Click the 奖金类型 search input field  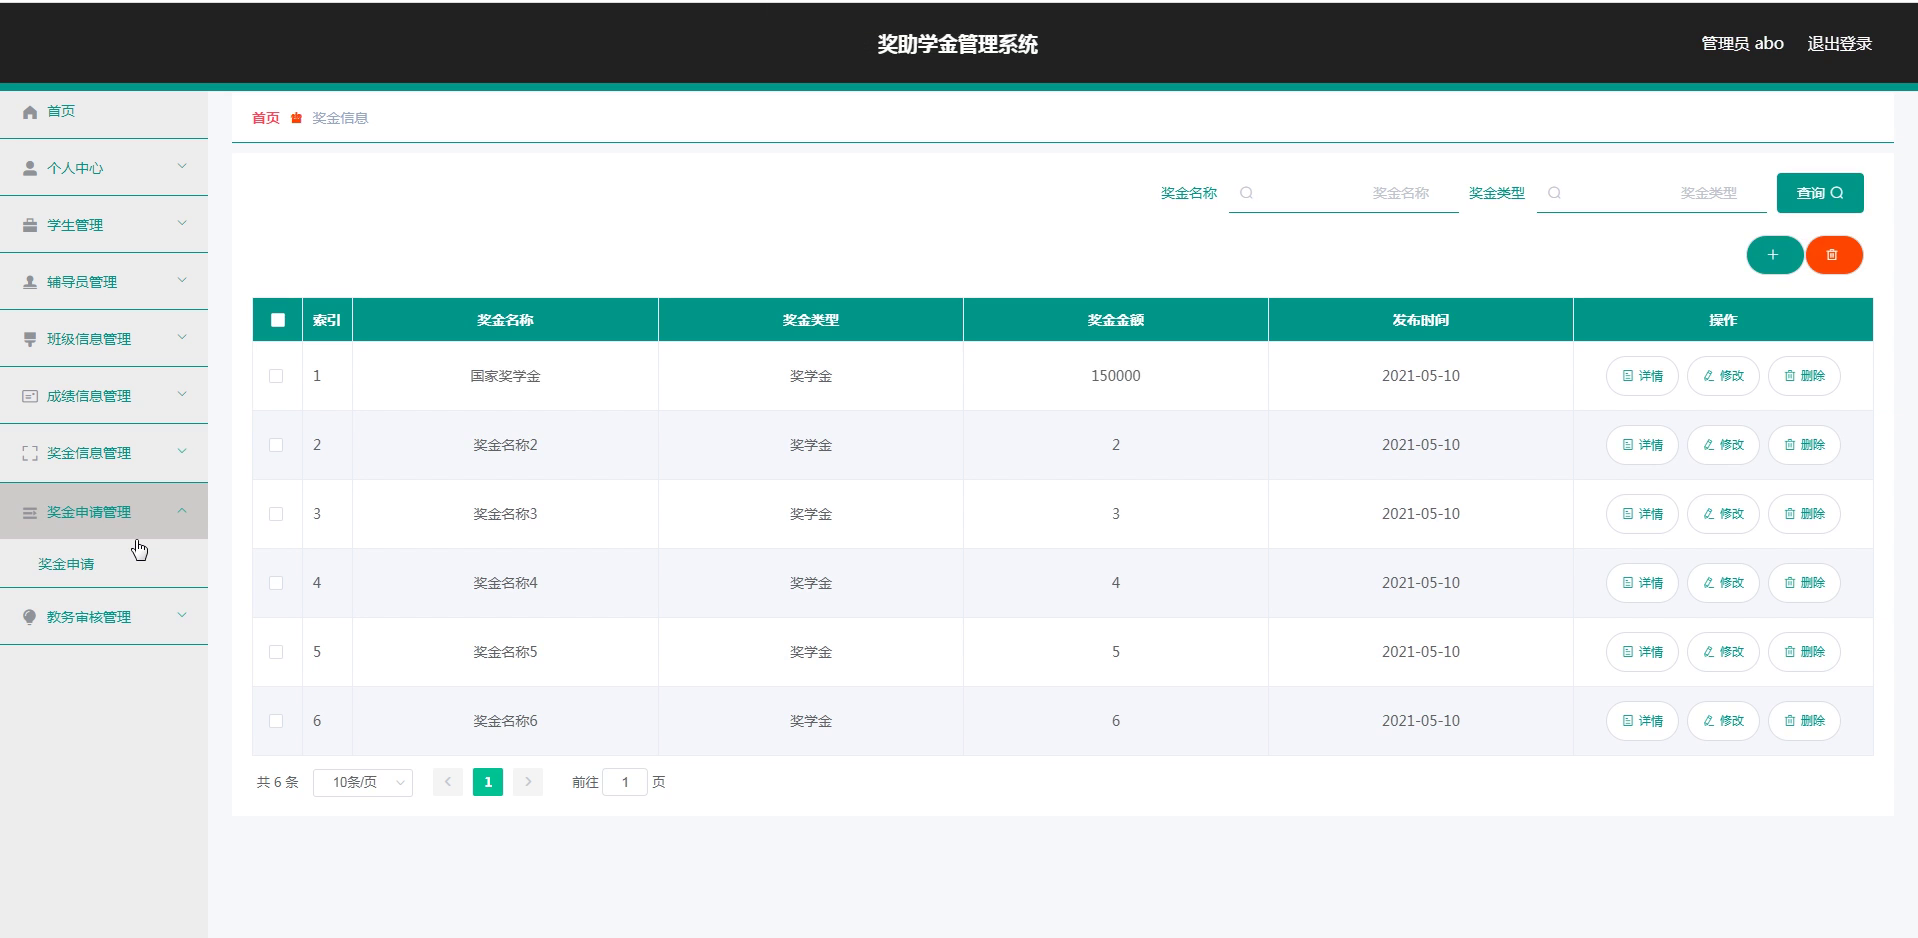point(1652,193)
